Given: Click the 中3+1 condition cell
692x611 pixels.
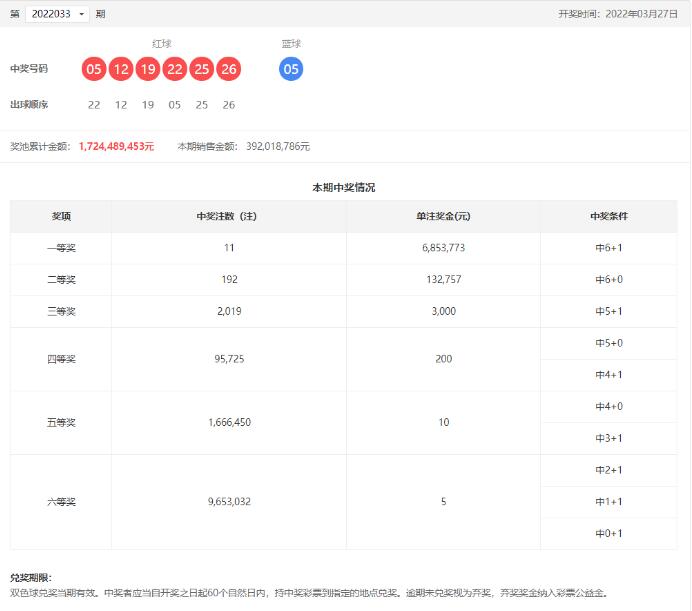Looking at the screenshot, I should pos(609,438).
